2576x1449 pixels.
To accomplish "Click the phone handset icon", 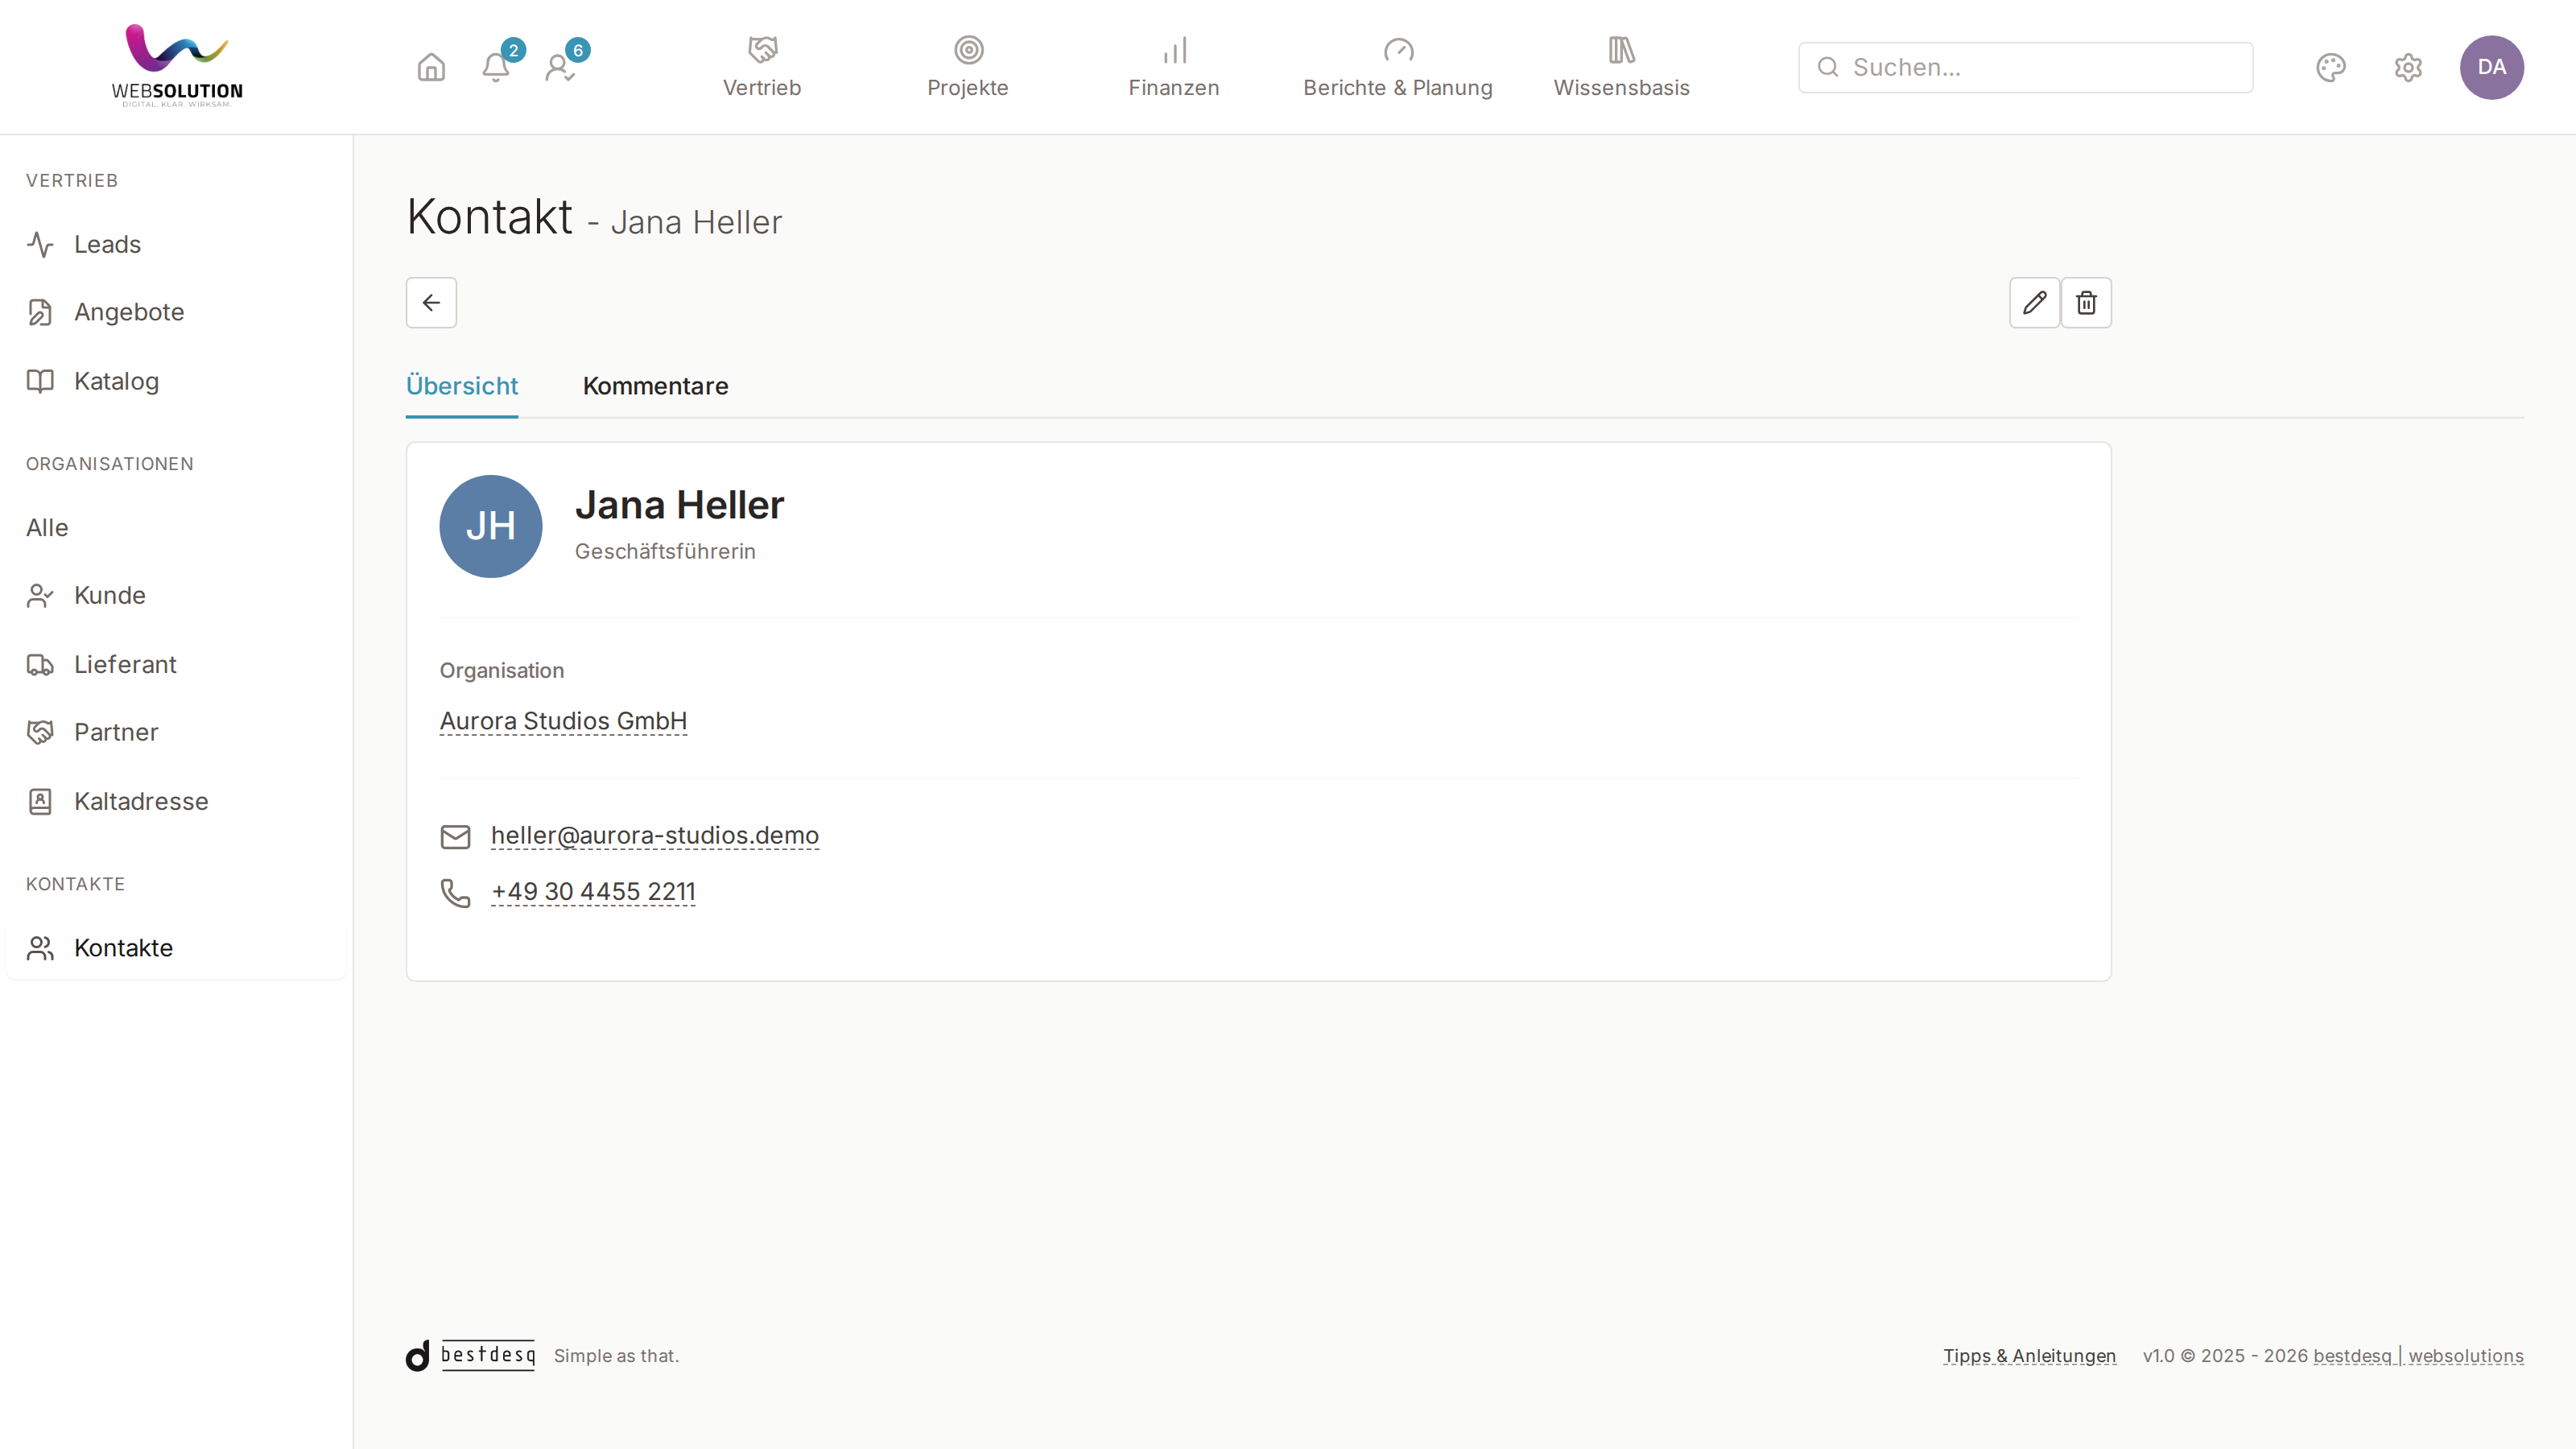I will pos(455,892).
